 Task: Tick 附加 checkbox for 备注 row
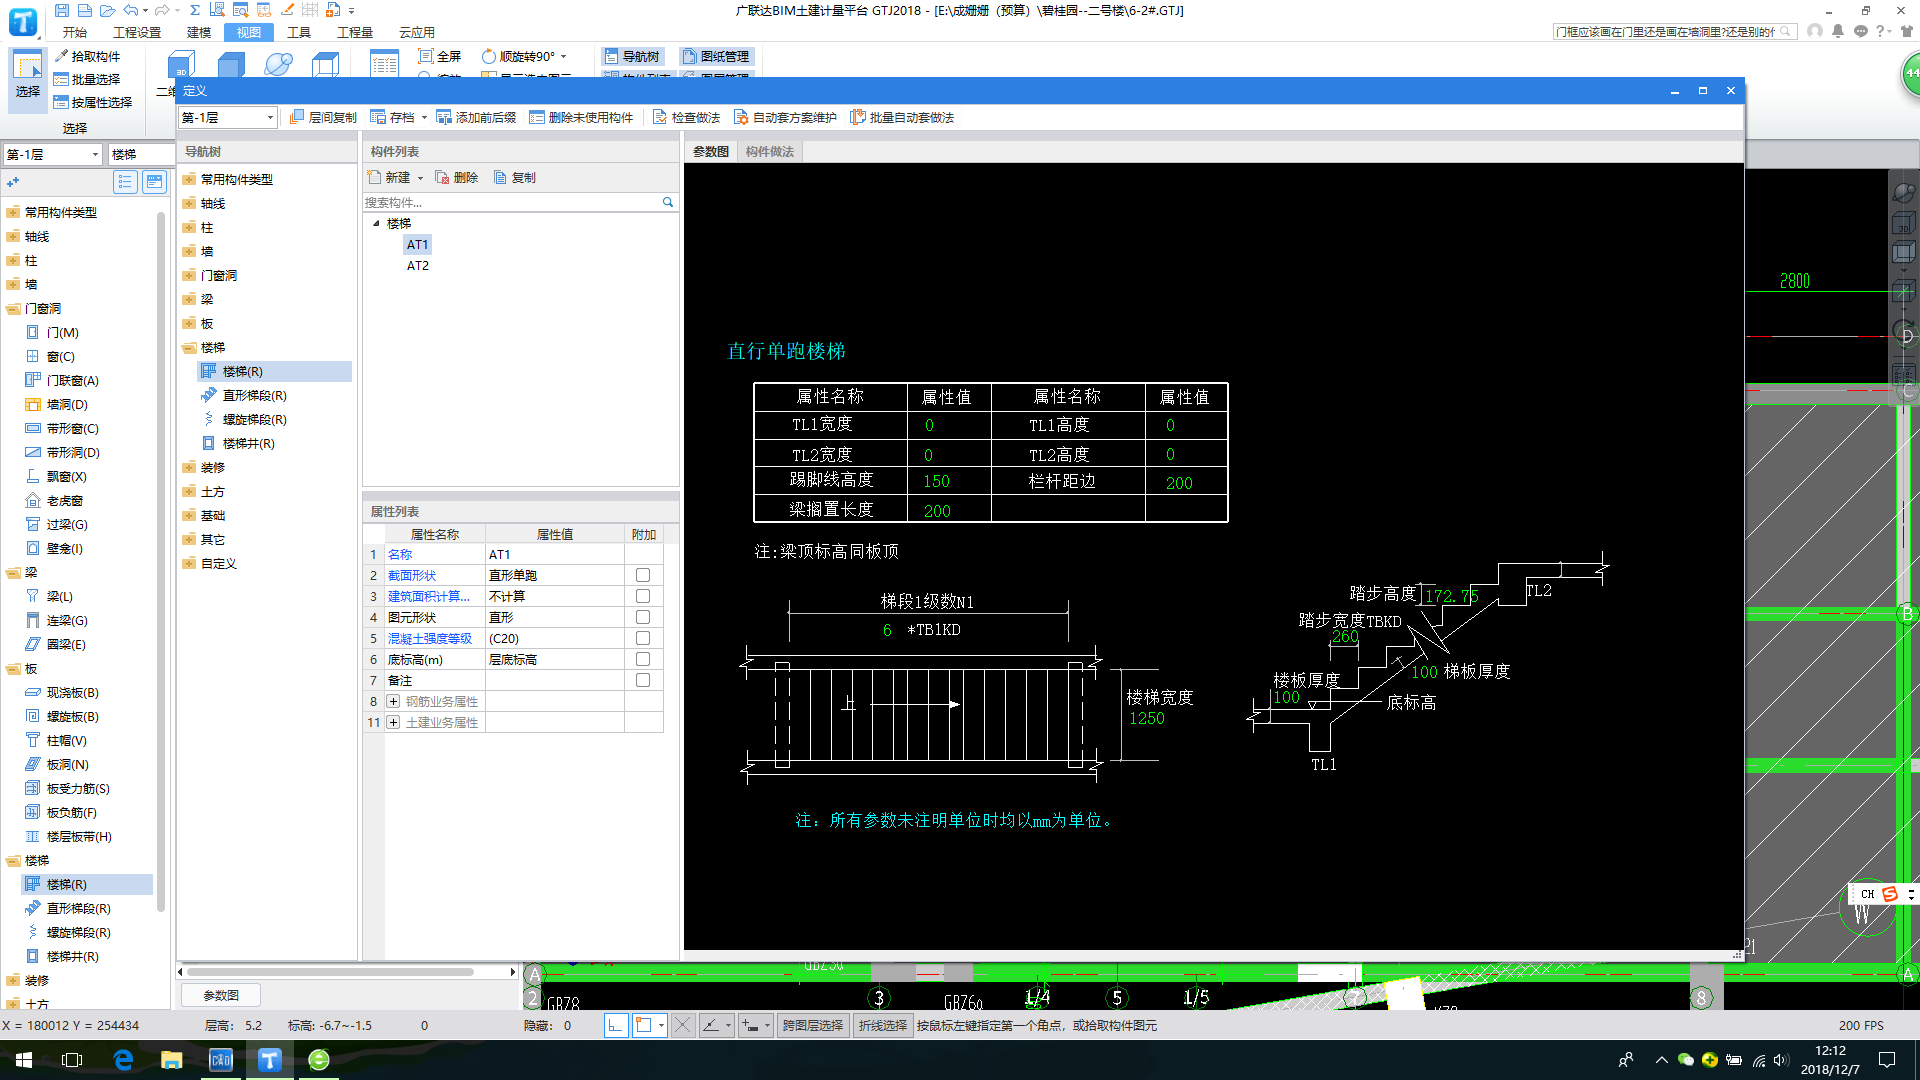click(643, 680)
